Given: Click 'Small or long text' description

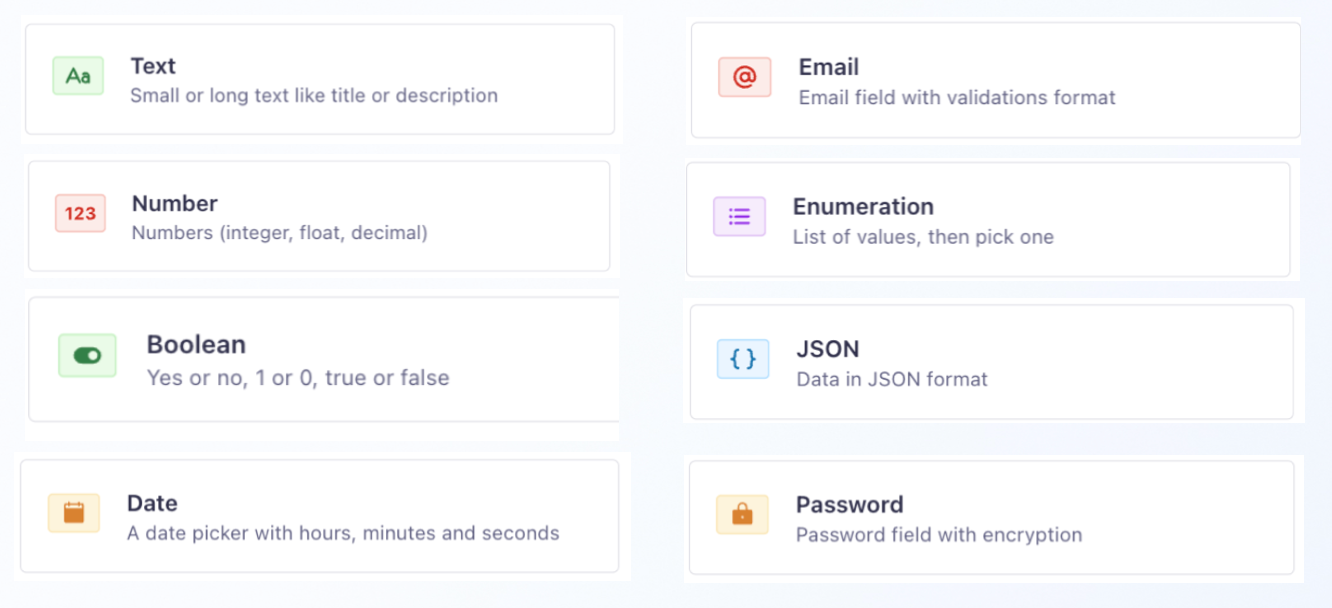Looking at the screenshot, I should pos(314,96).
